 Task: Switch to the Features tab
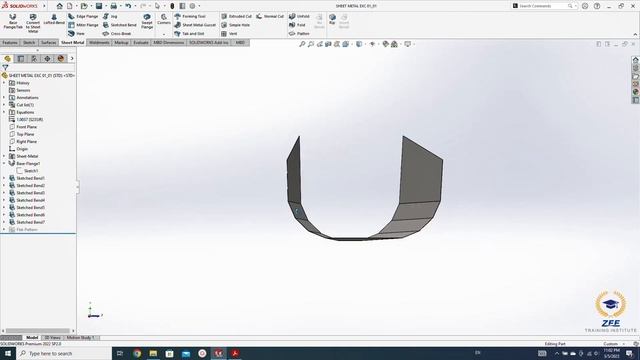(x=10, y=42)
